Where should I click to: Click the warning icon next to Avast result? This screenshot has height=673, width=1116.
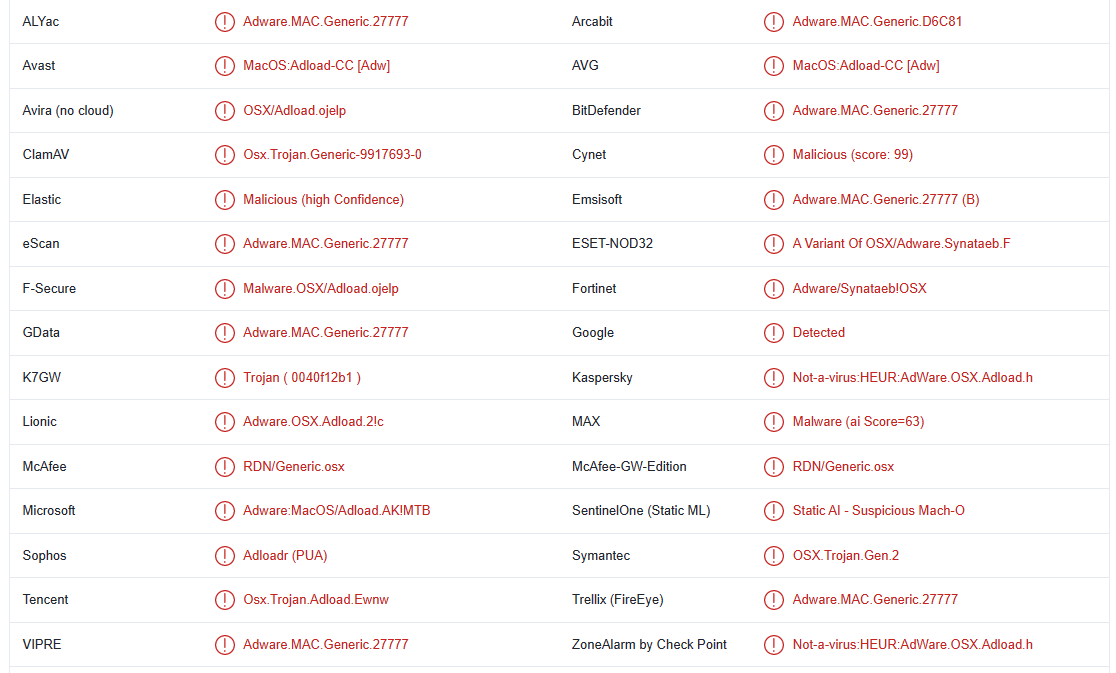pos(225,66)
